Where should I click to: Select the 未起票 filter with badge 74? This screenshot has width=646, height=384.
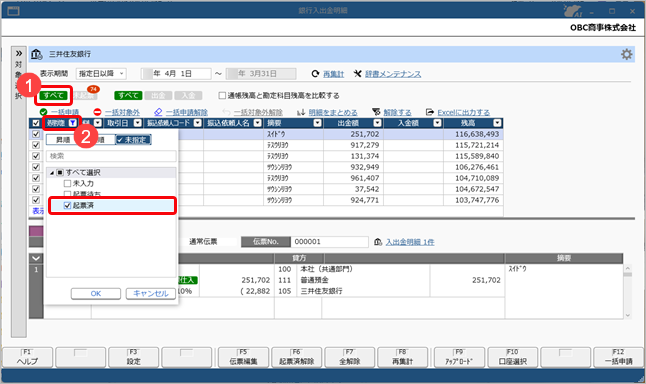click(84, 96)
